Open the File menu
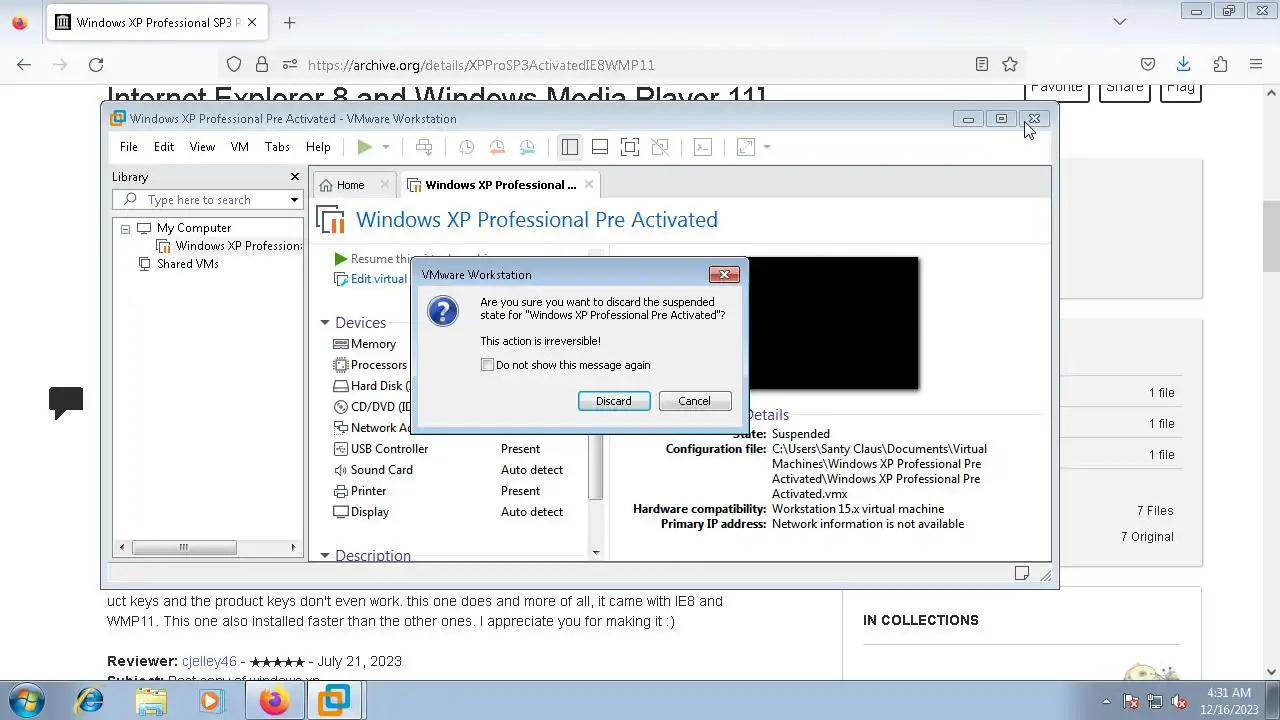 pos(129,147)
